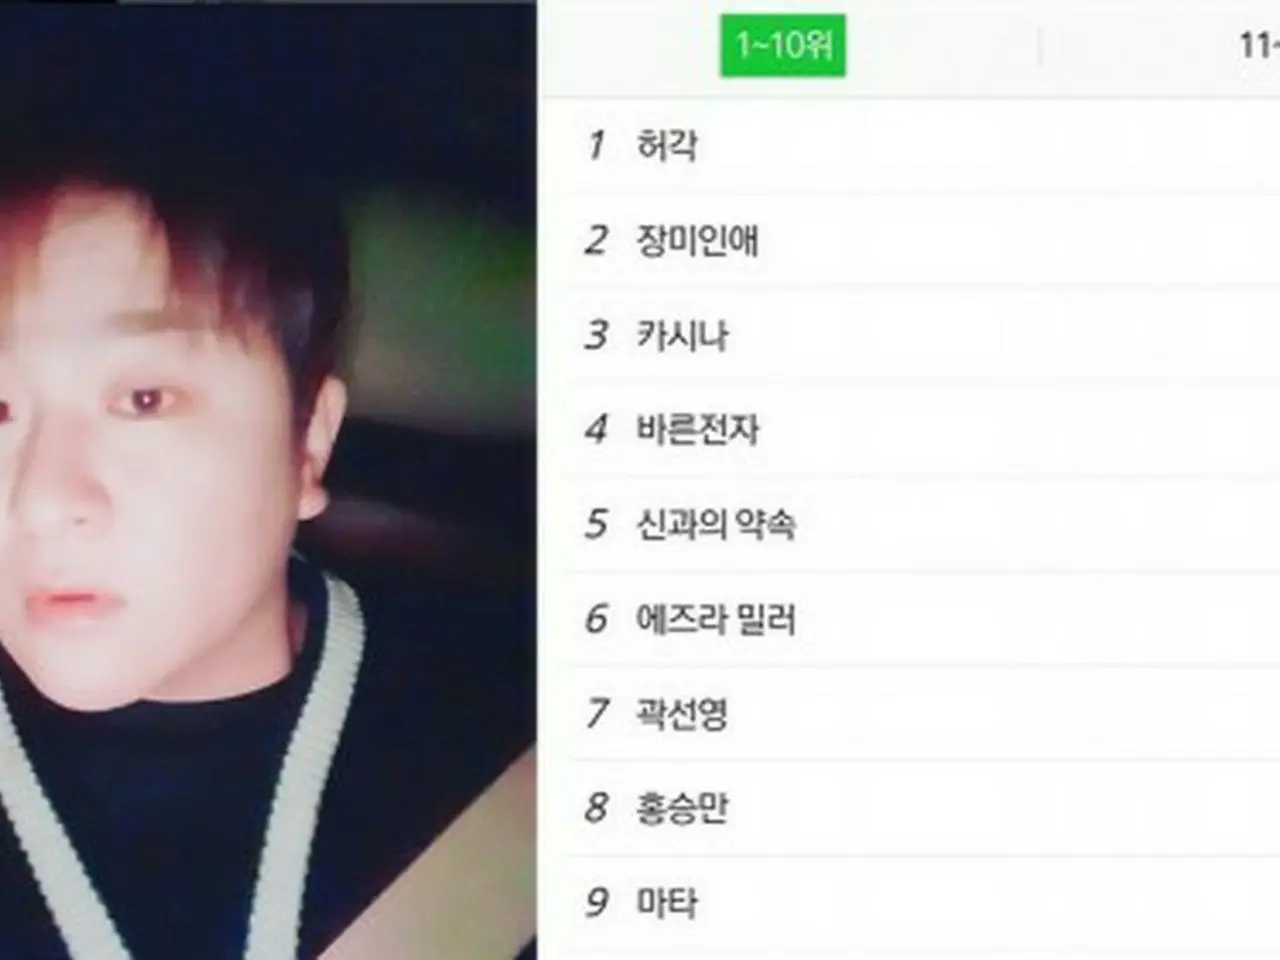
Task: Click rank number 1 in the list
Action: point(597,146)
